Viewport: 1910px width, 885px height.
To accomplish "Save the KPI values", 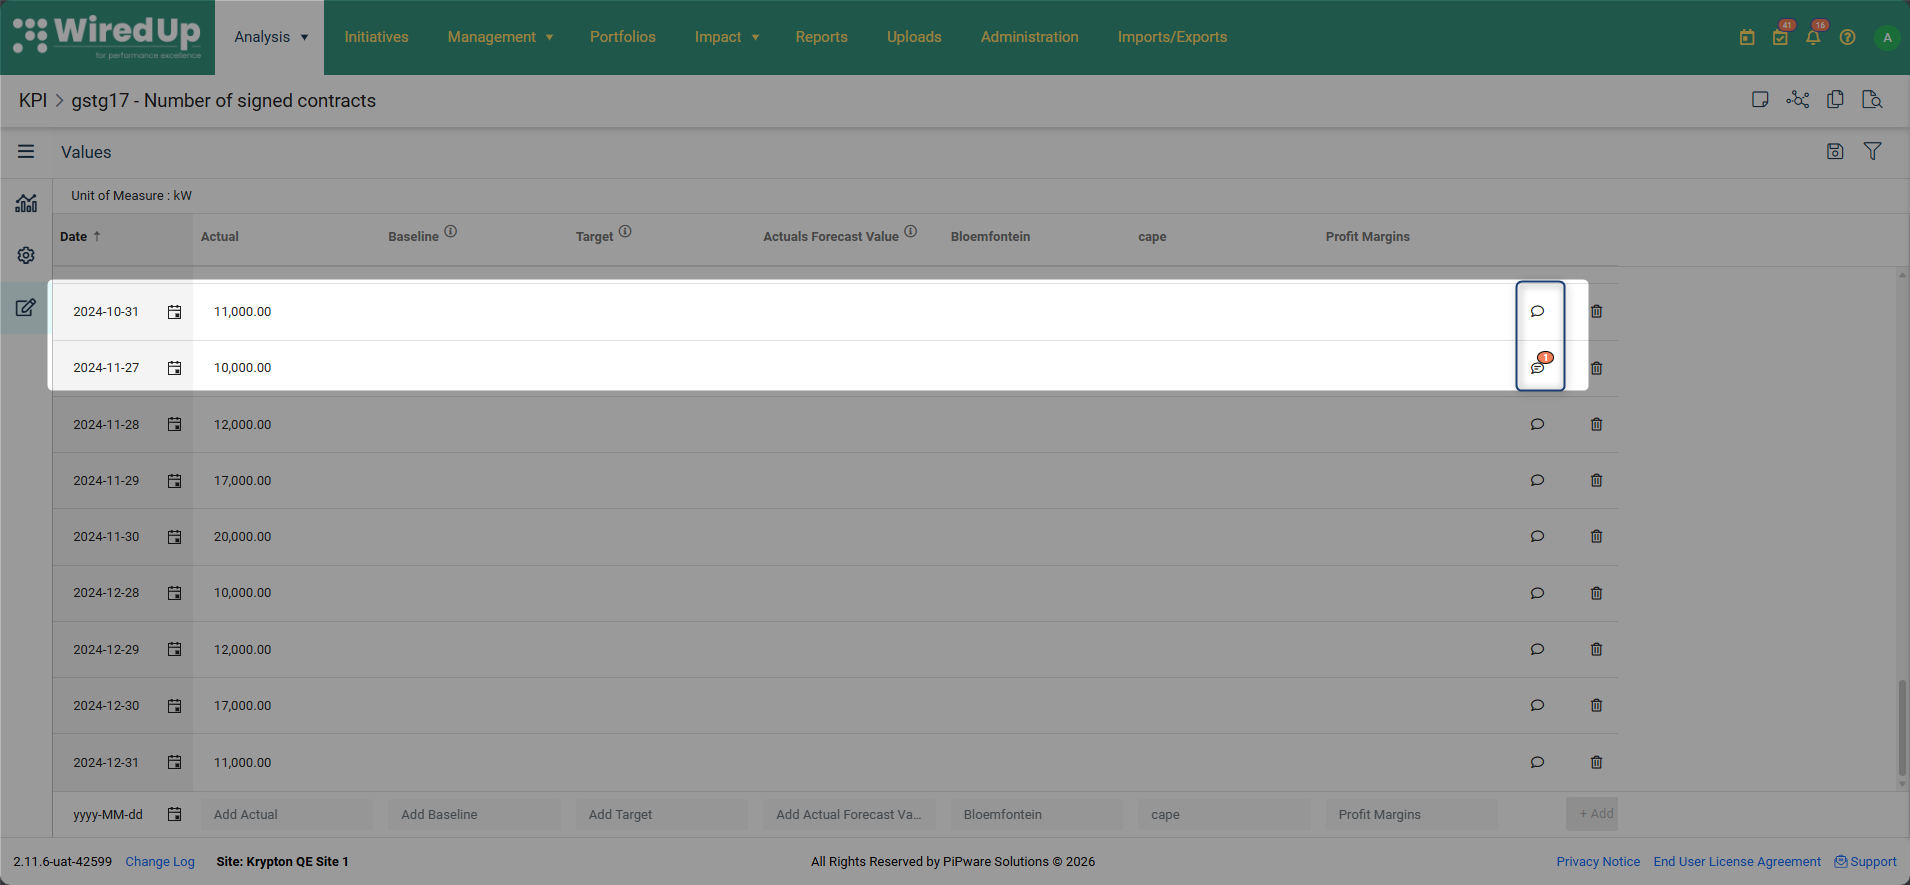I will click(1835, 151).
